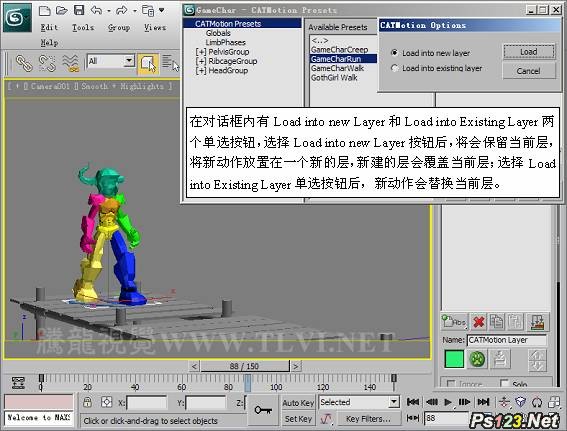Click the big Set Keys key icon

coord(263,410)
